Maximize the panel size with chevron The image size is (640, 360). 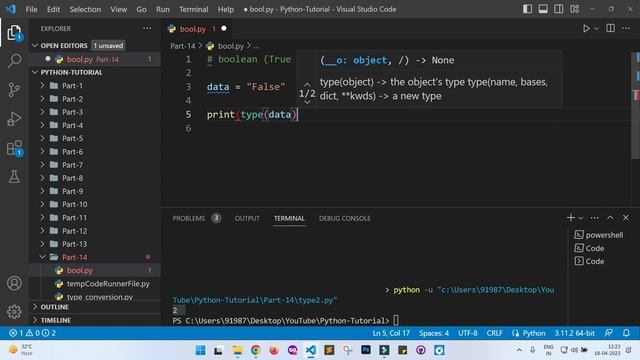click(x=610, y=218)
